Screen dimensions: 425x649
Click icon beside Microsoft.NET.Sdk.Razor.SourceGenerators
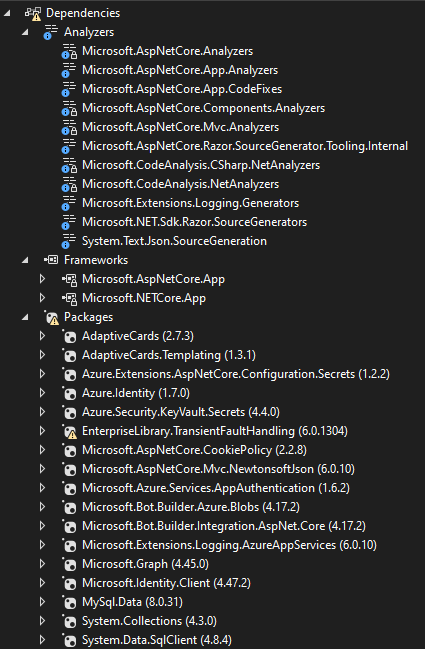point(69,223)
